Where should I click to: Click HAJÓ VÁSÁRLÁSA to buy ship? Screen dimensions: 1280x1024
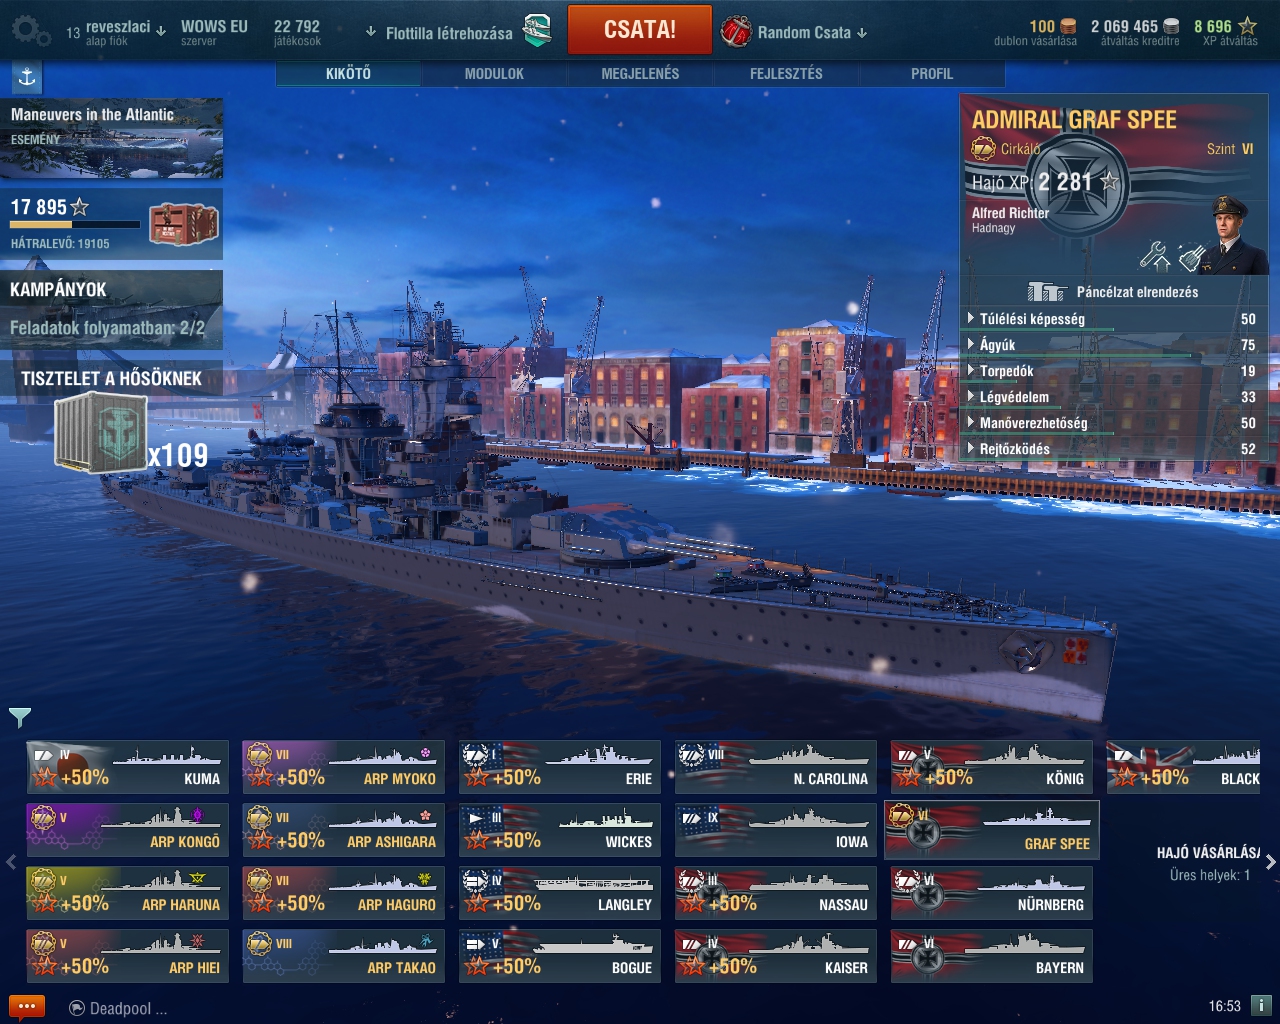click(x=1208, y=853)
